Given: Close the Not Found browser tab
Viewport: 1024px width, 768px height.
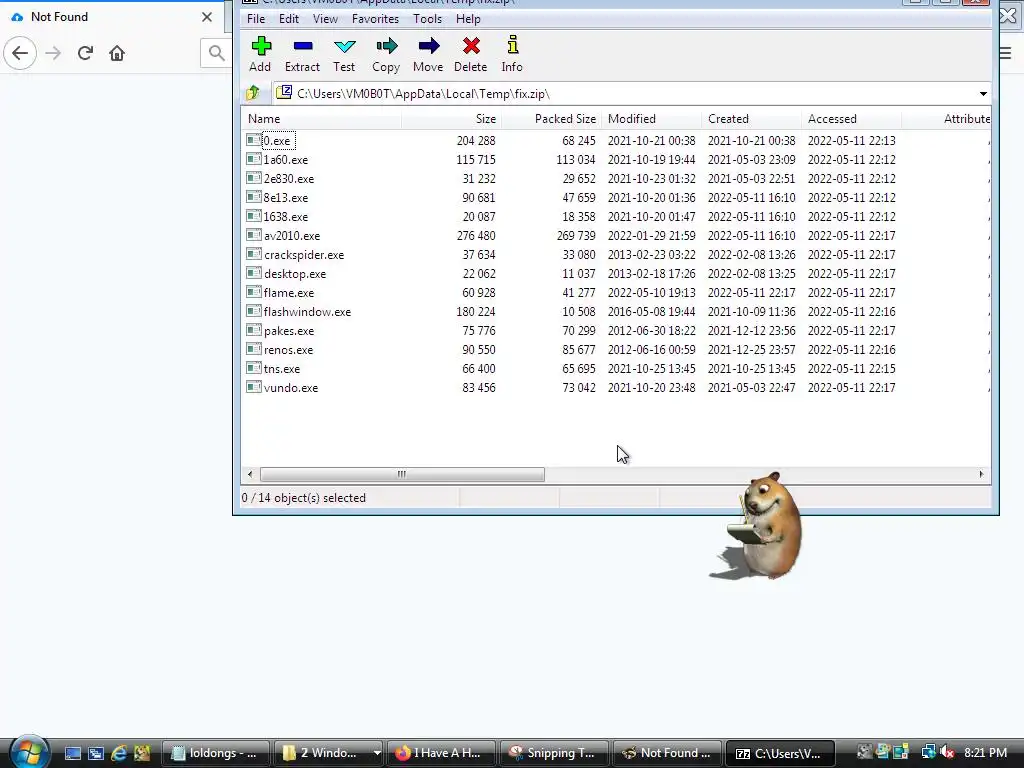Looking at the screenshot, I should click(207, 17).
